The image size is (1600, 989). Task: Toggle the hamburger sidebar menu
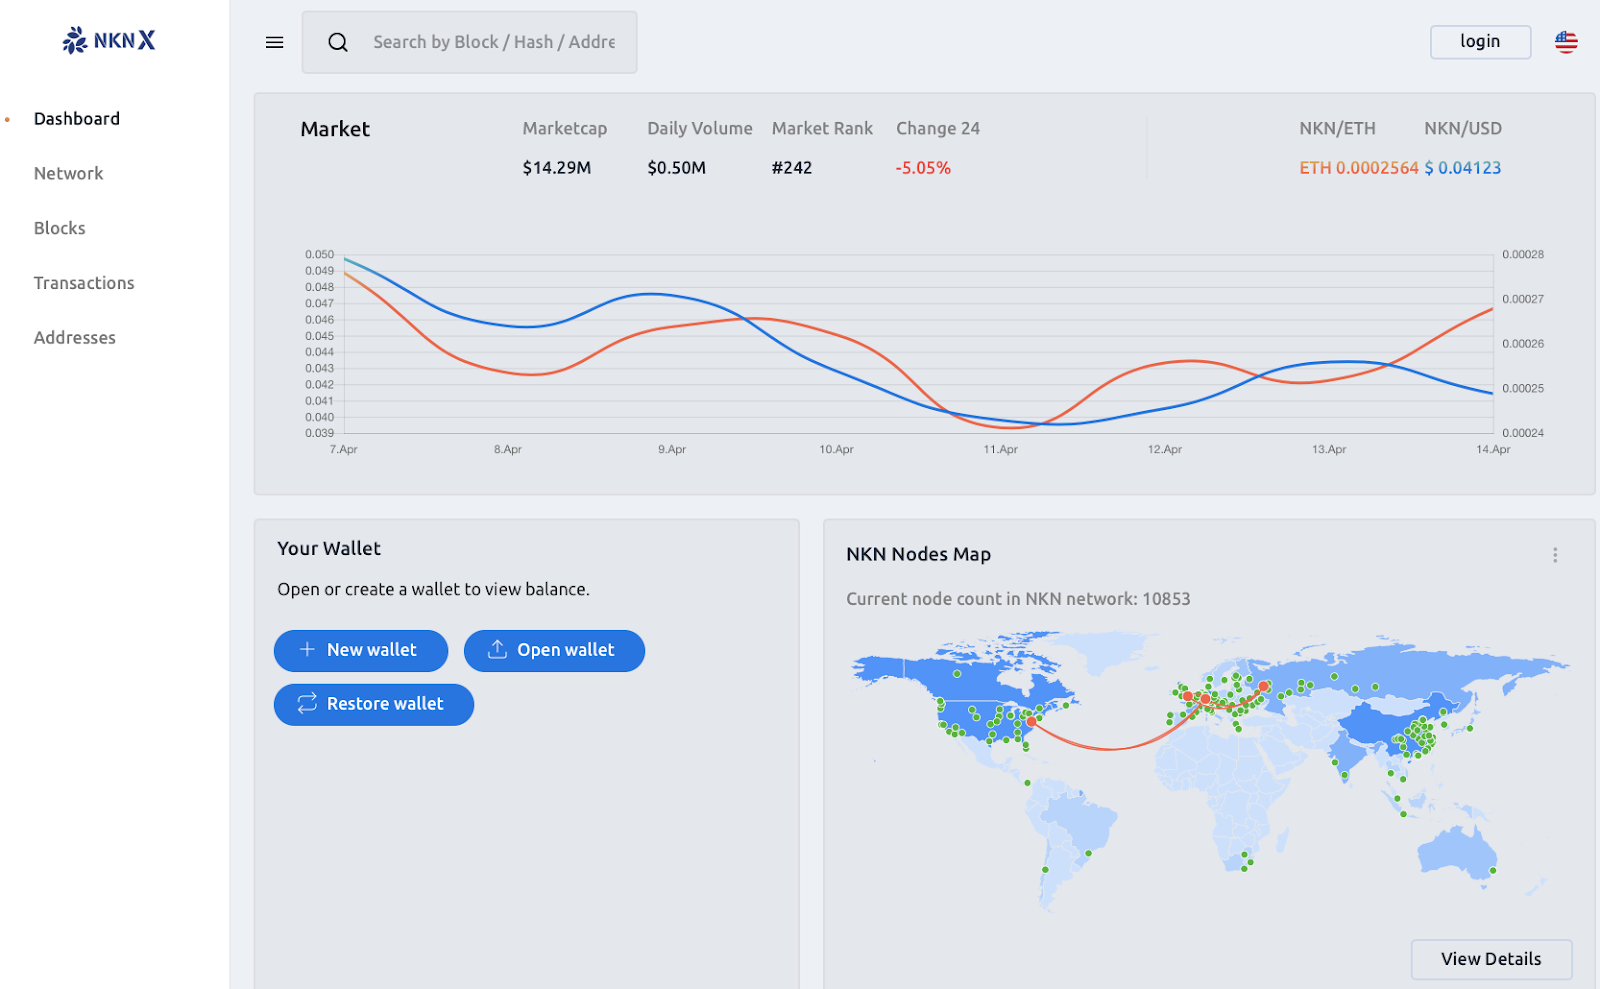tap(274, 42)
